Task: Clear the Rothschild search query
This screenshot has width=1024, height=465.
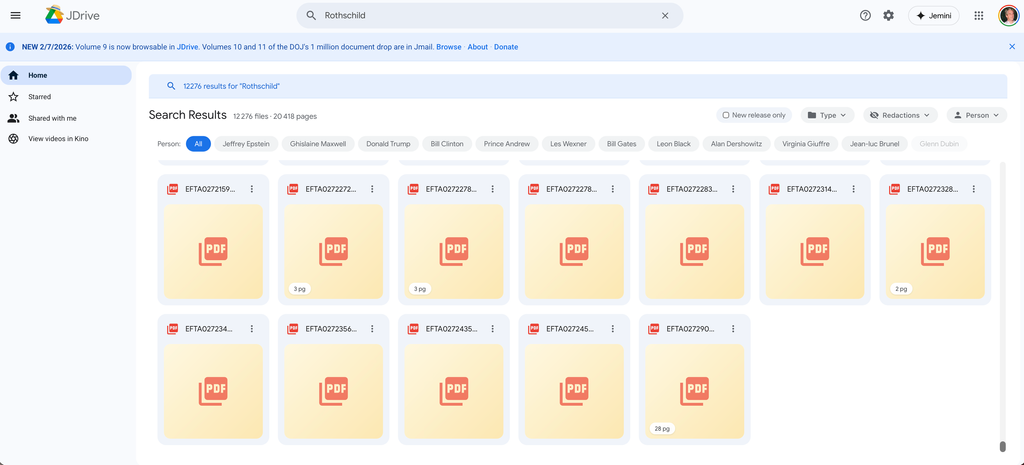Action: coord(665,16)
